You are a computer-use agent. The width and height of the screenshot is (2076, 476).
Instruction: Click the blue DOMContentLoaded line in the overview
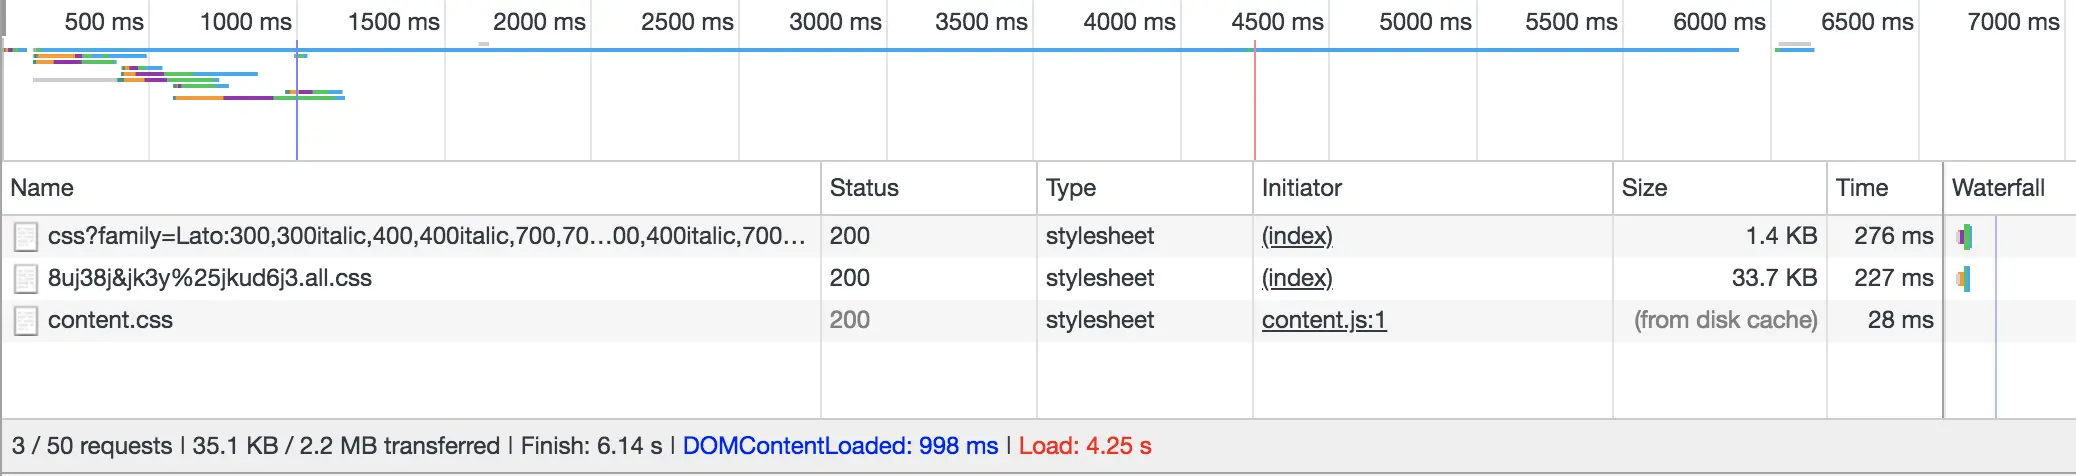(297, 100)
